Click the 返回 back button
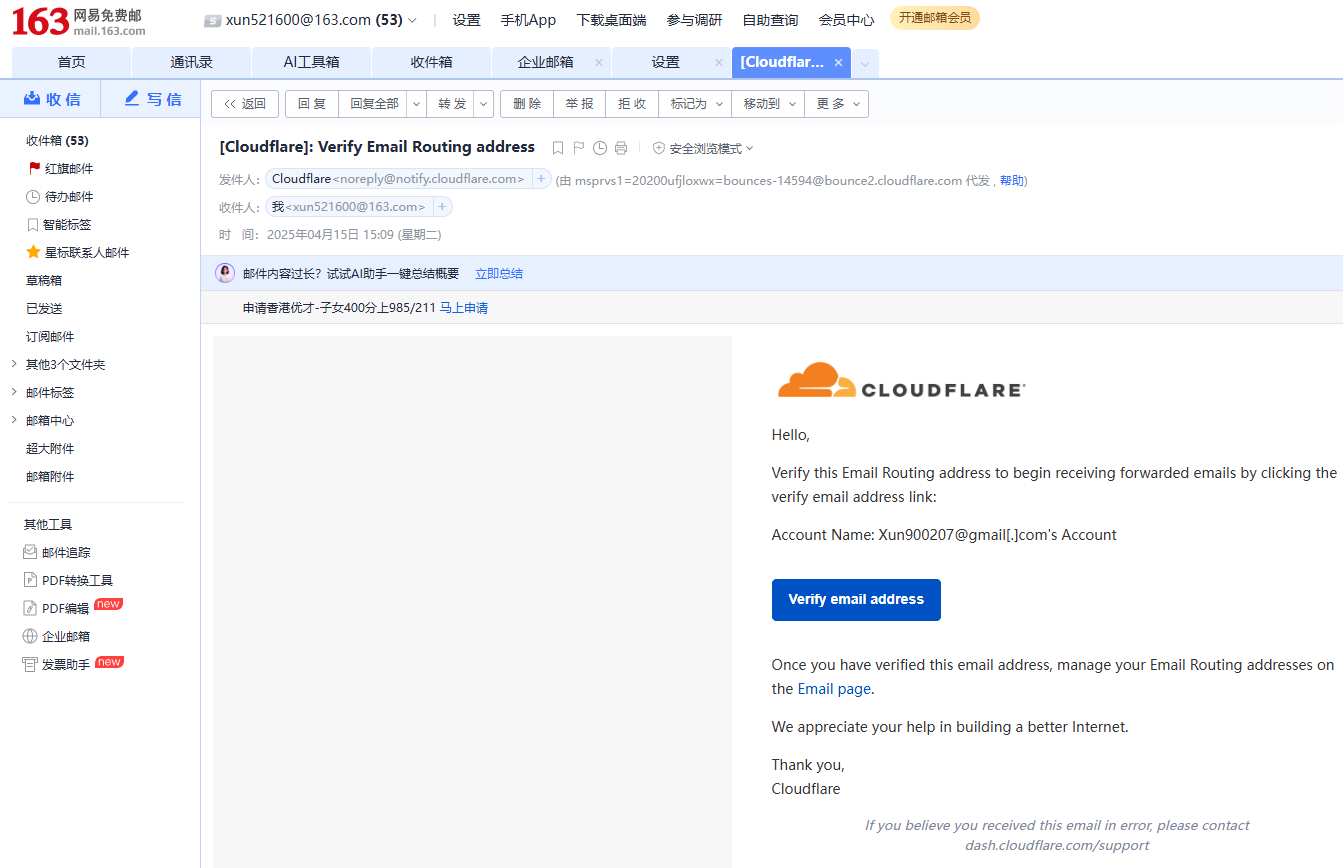Screen dimensions: 1343x868 click(245, 104)
